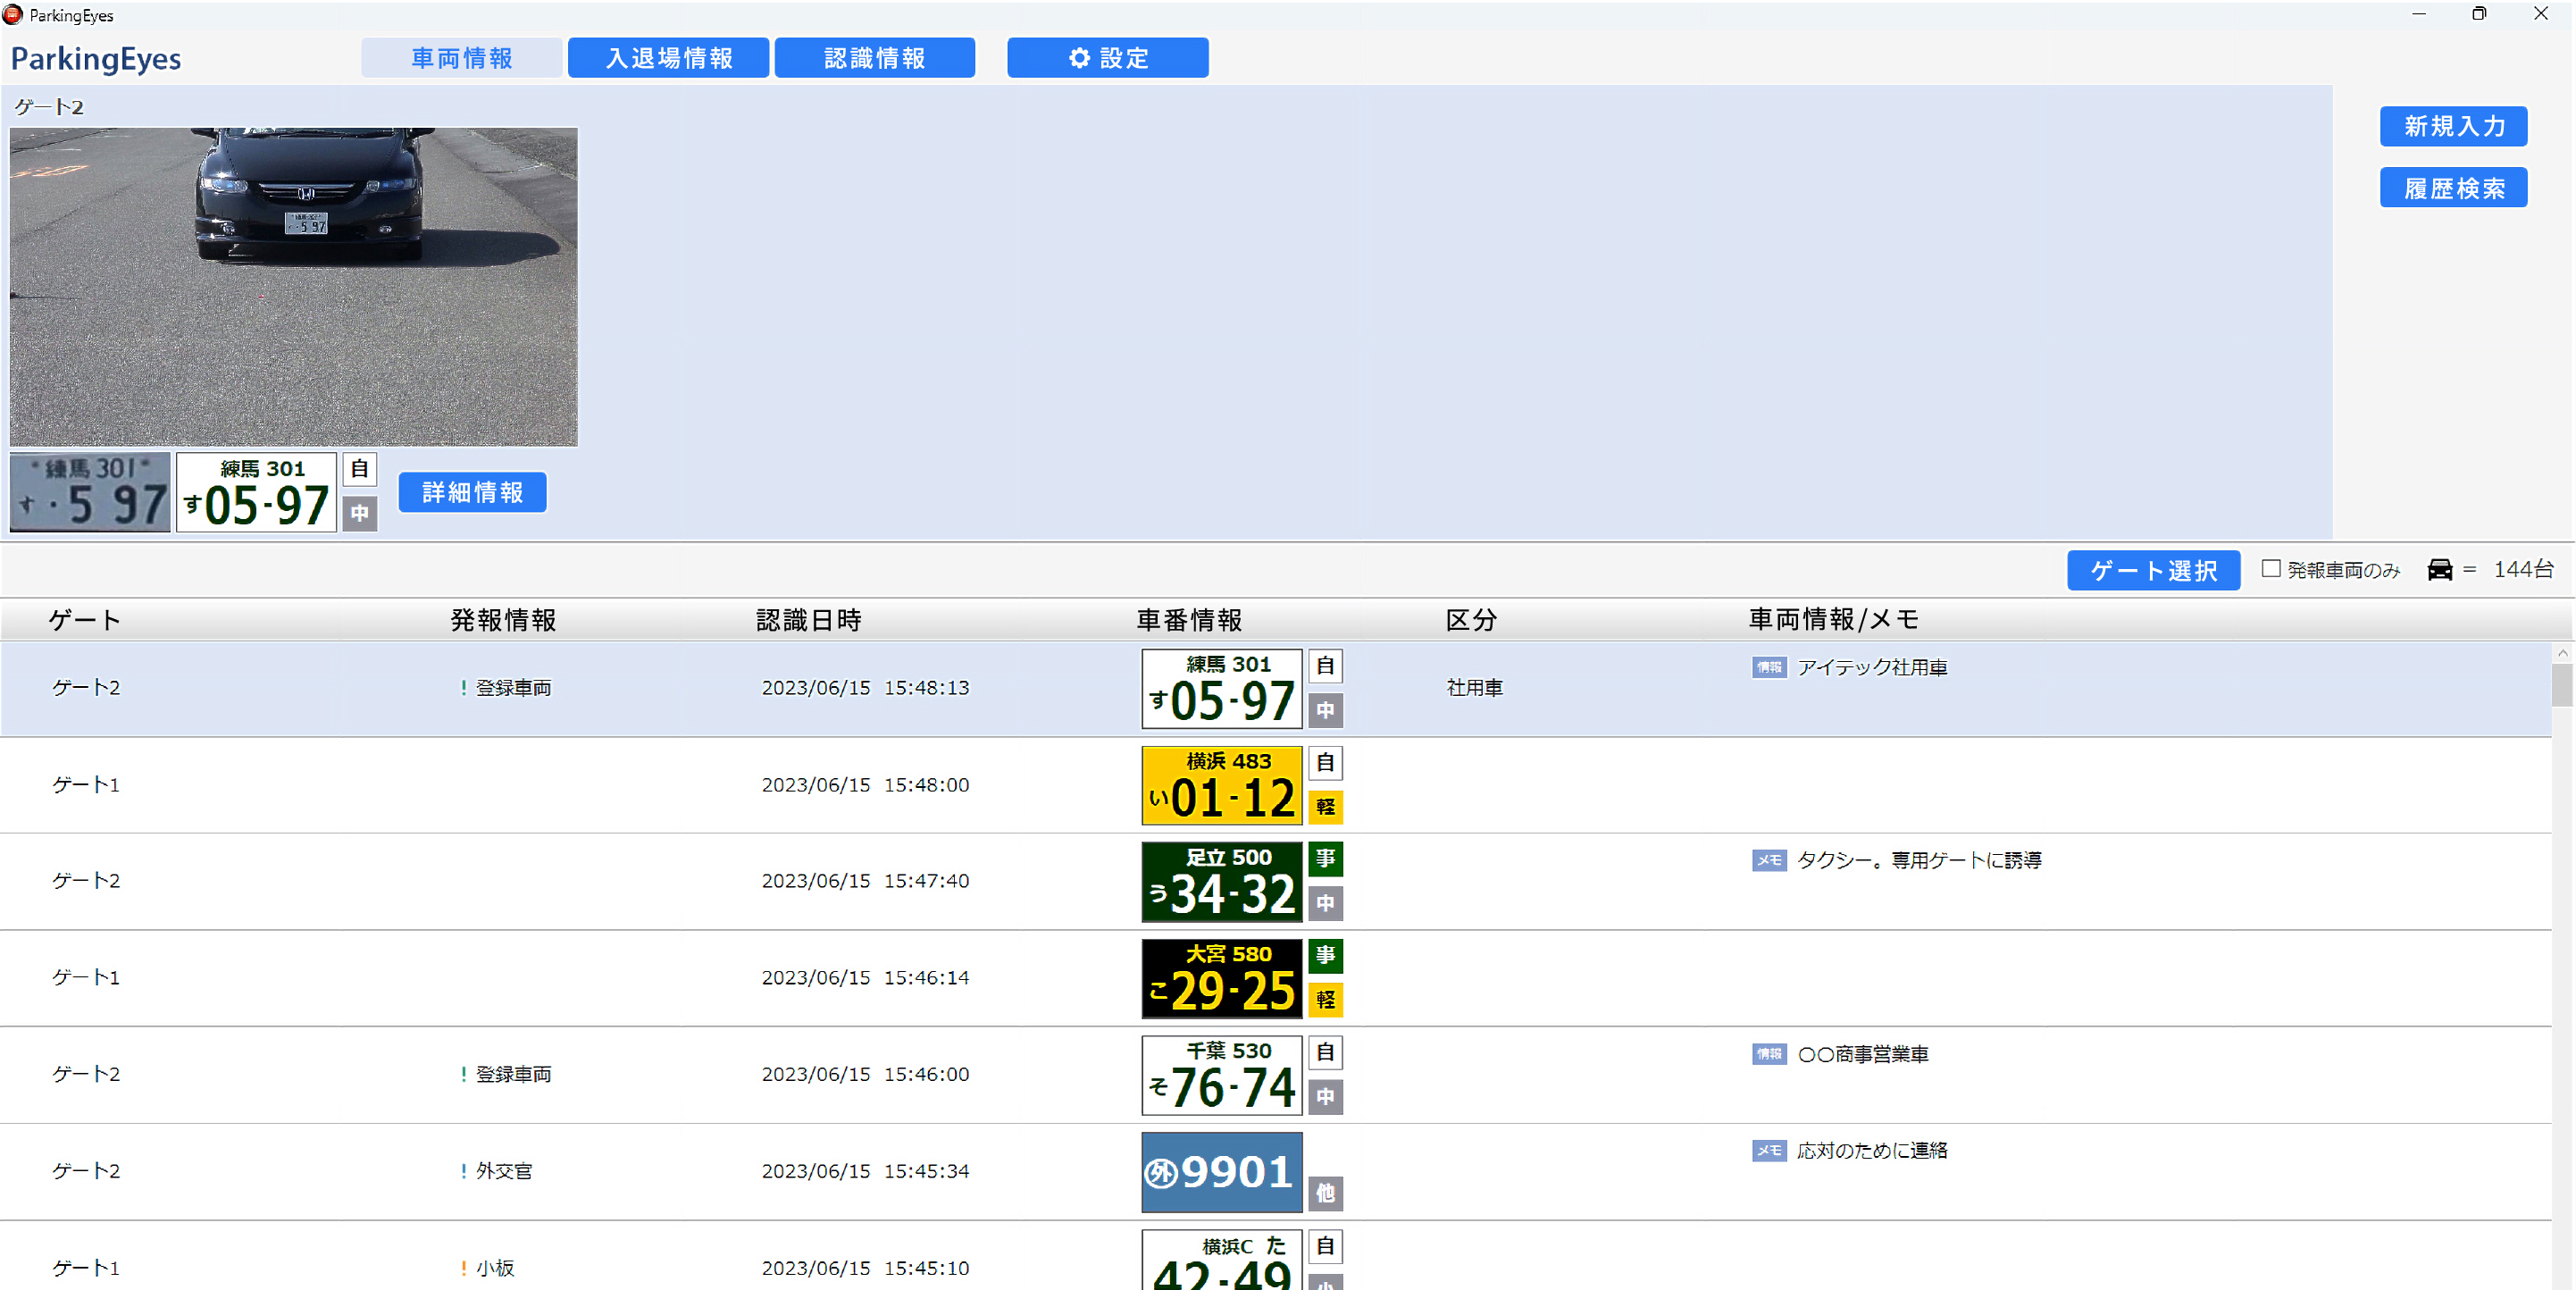2576x1290 pixels.
Task: Click the ParkingEyes logo title
Action: [x=96, y=59]
